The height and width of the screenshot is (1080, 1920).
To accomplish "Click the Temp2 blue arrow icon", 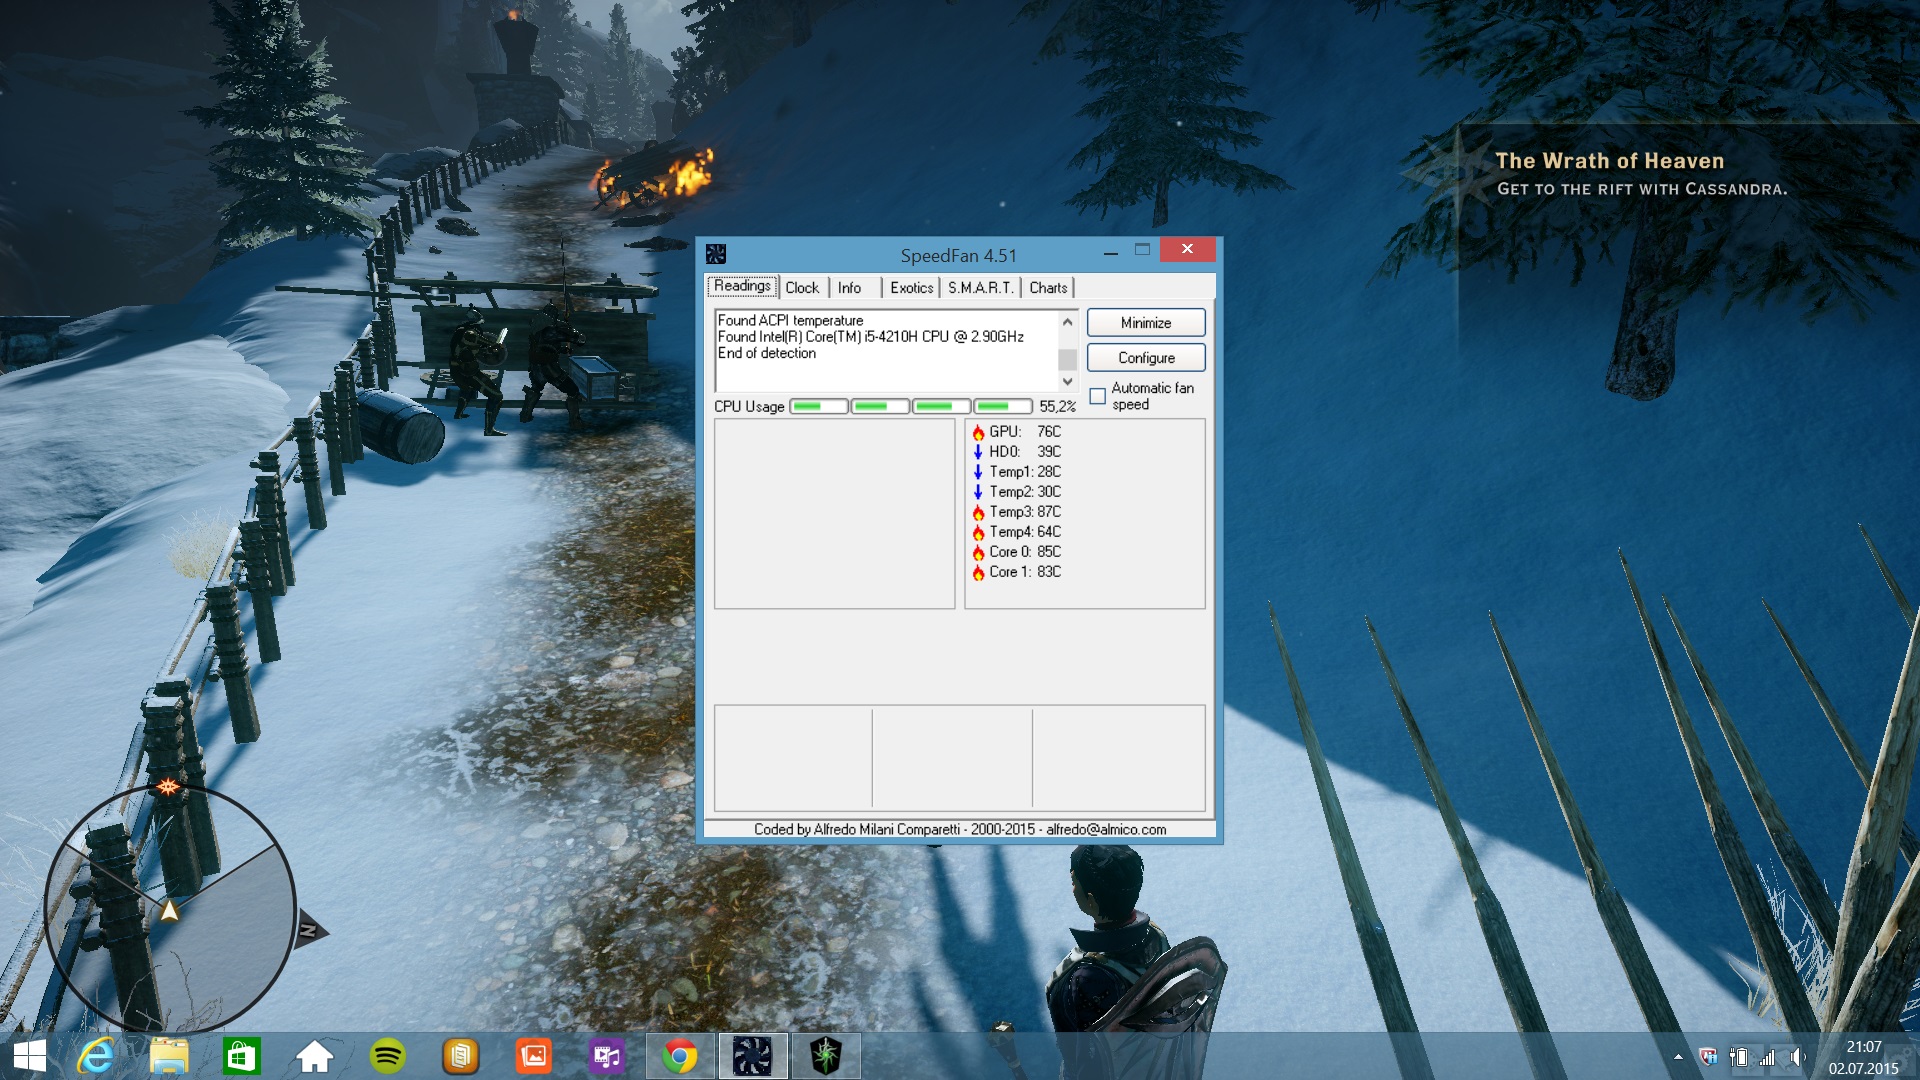I will 978,492.
